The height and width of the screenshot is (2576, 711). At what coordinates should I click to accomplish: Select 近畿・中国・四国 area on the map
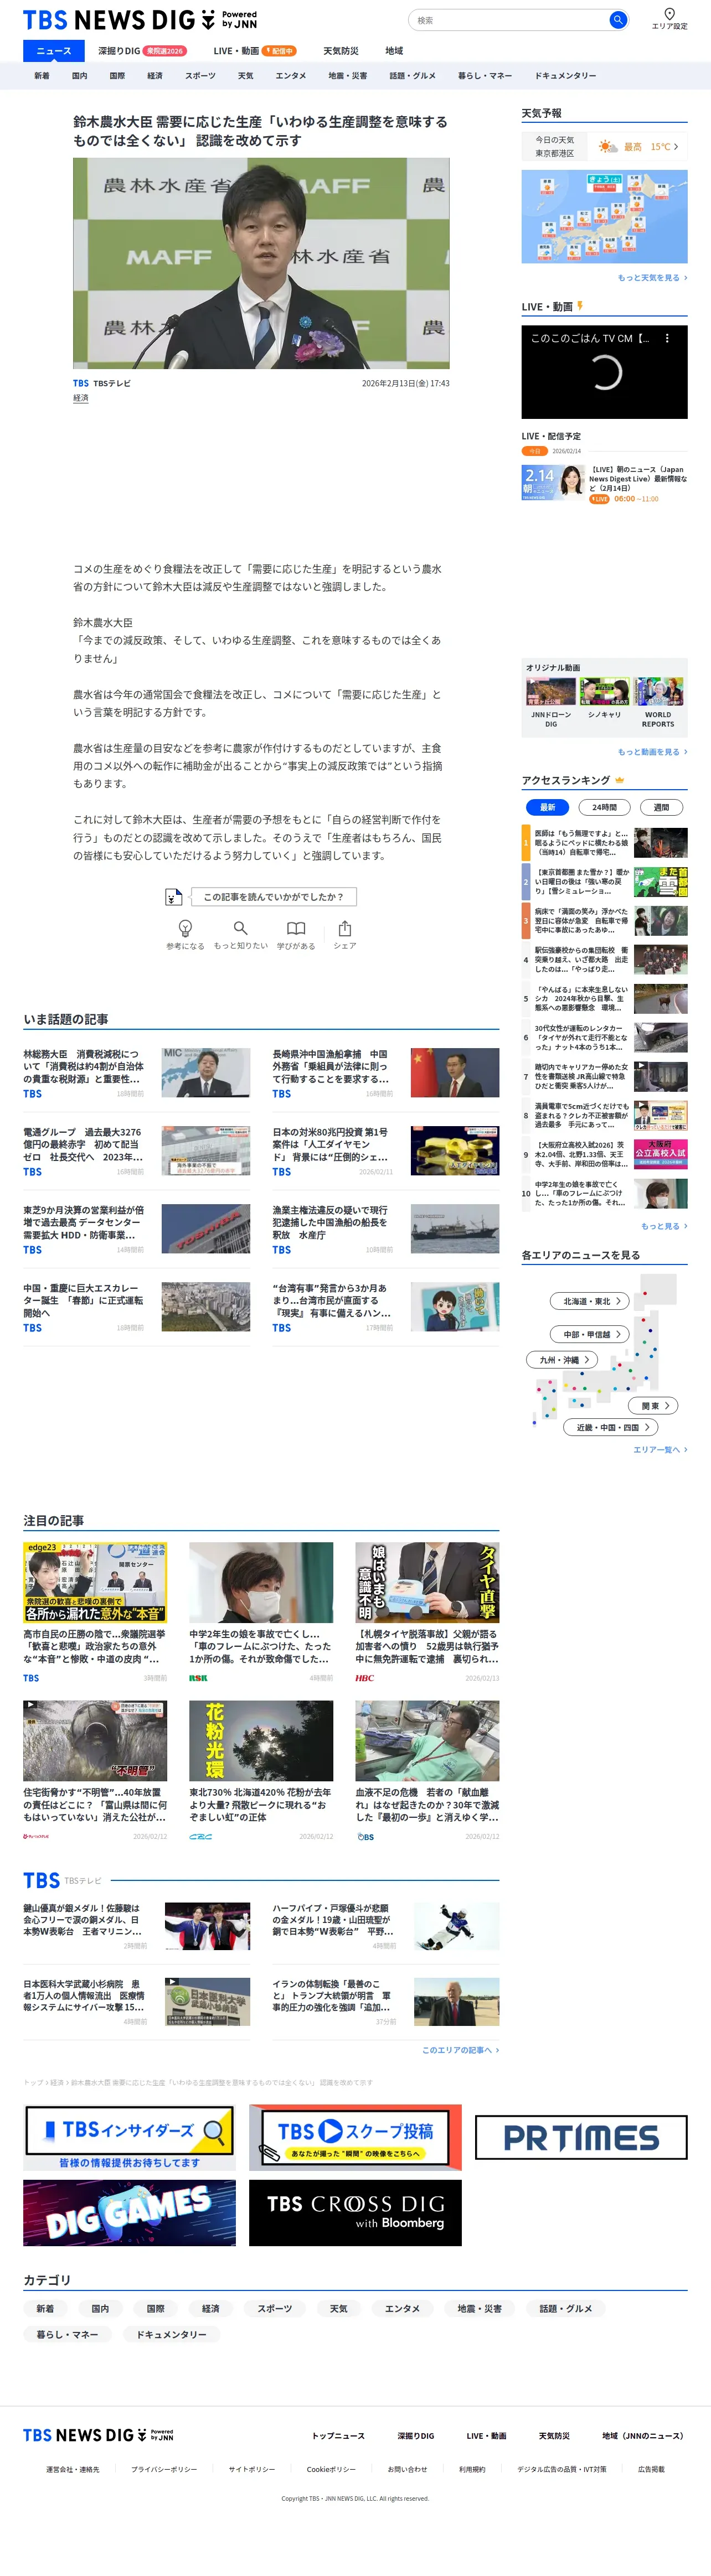click(x=611, y=1427)
